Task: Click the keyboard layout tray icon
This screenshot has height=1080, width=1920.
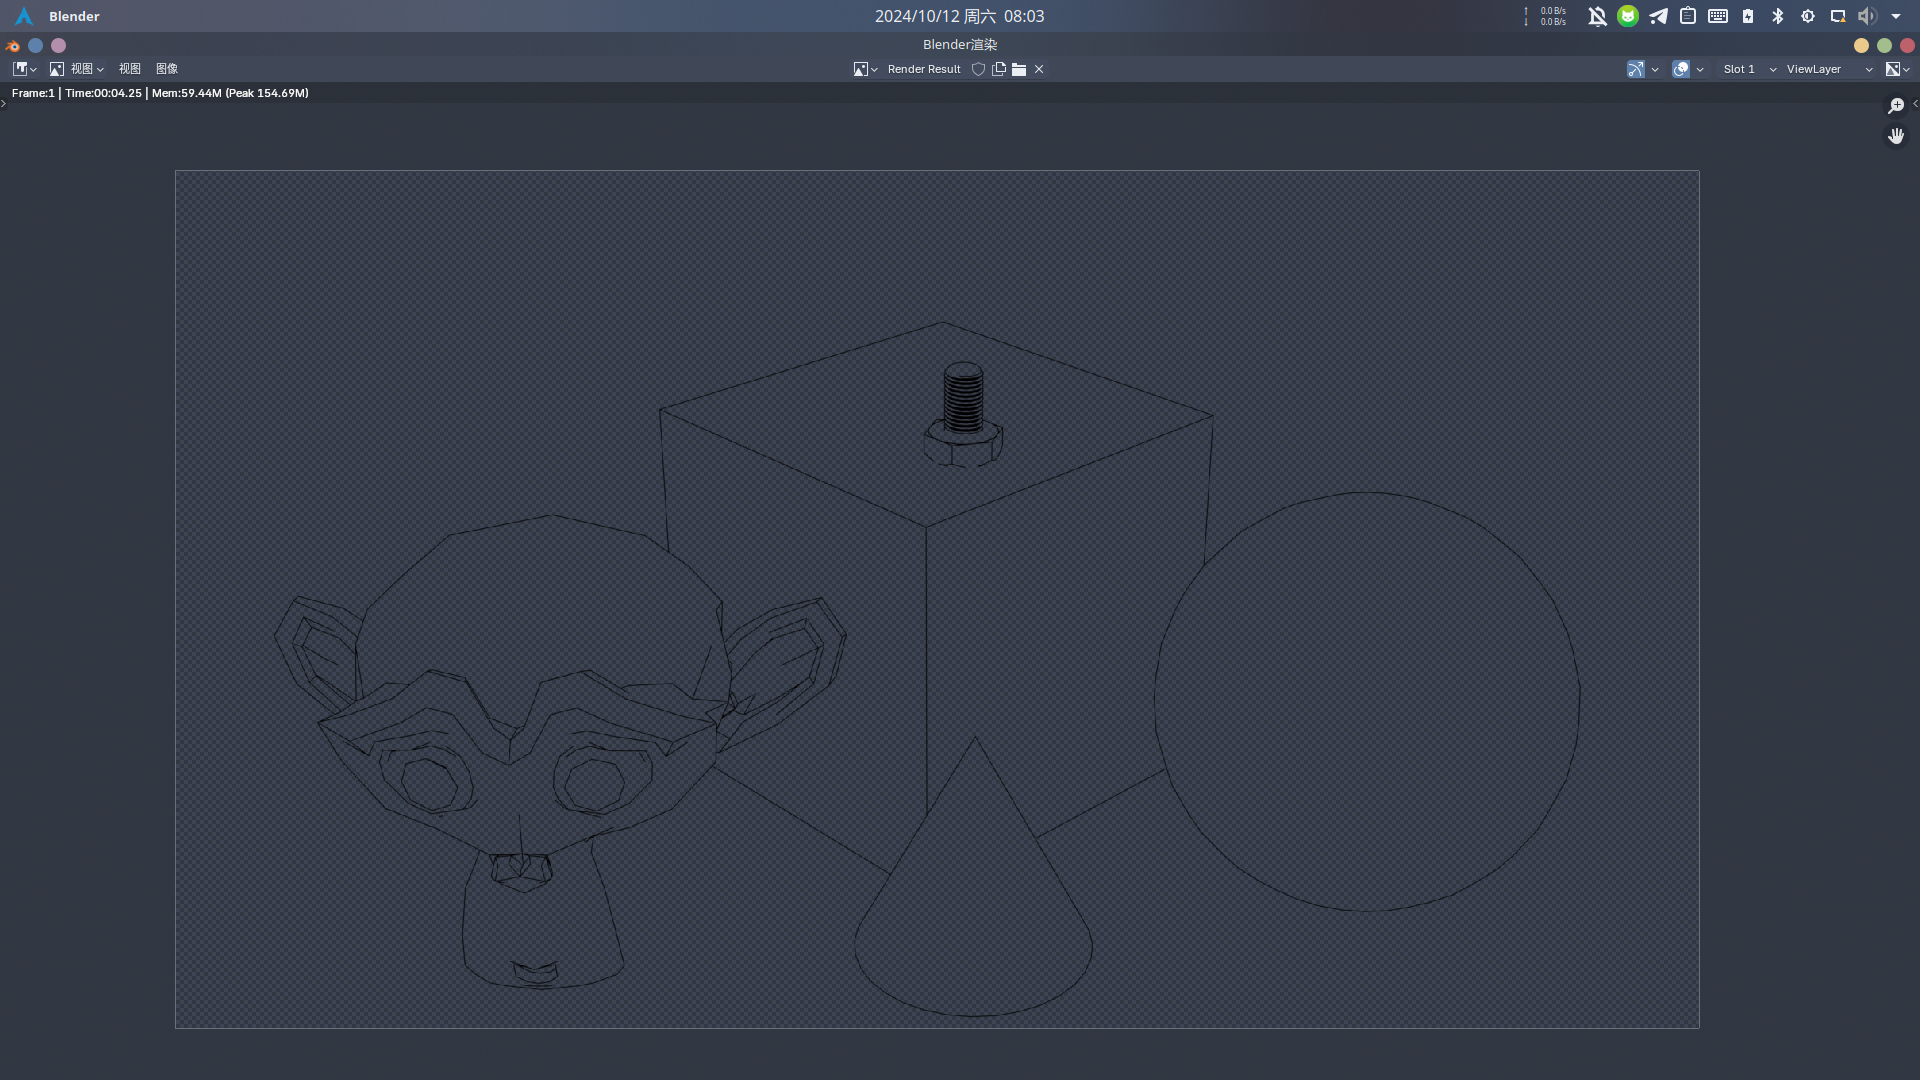Action: (x=1718, y=16)
